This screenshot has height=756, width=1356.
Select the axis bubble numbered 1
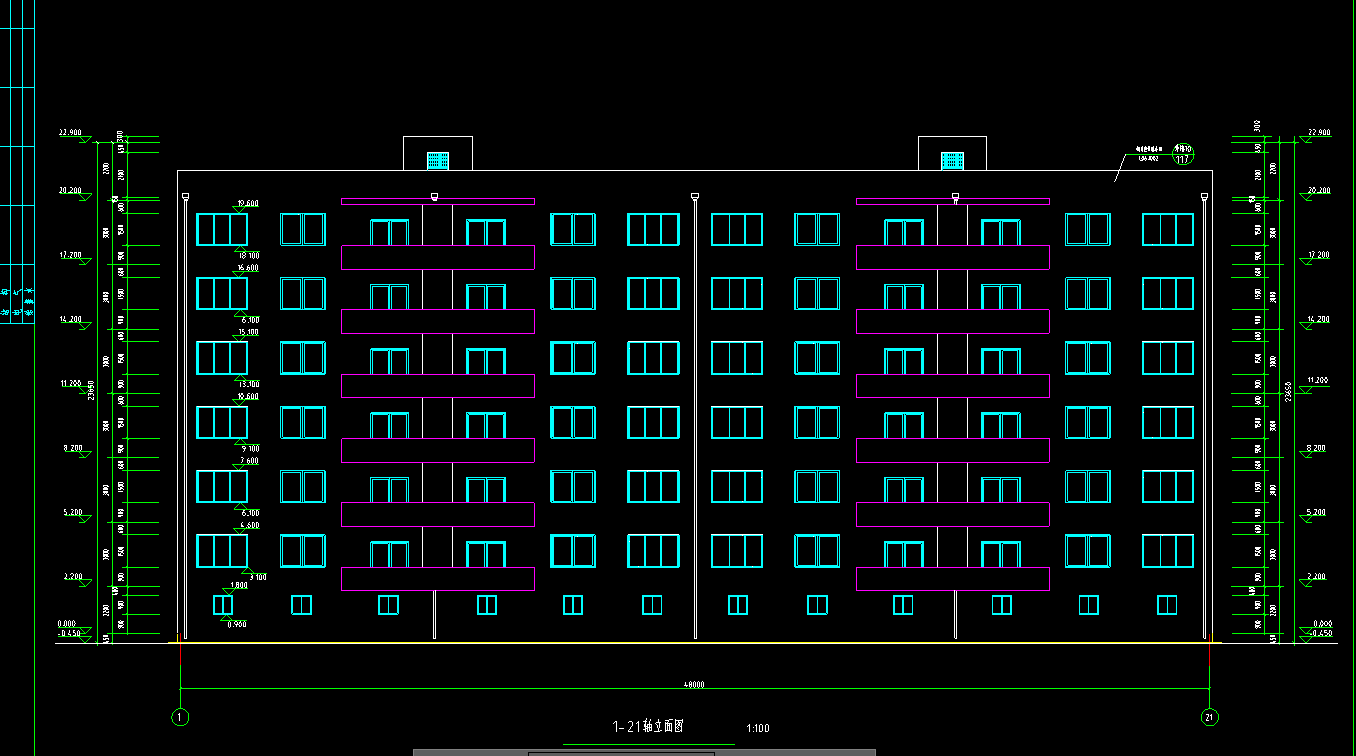tap(180, 717)
